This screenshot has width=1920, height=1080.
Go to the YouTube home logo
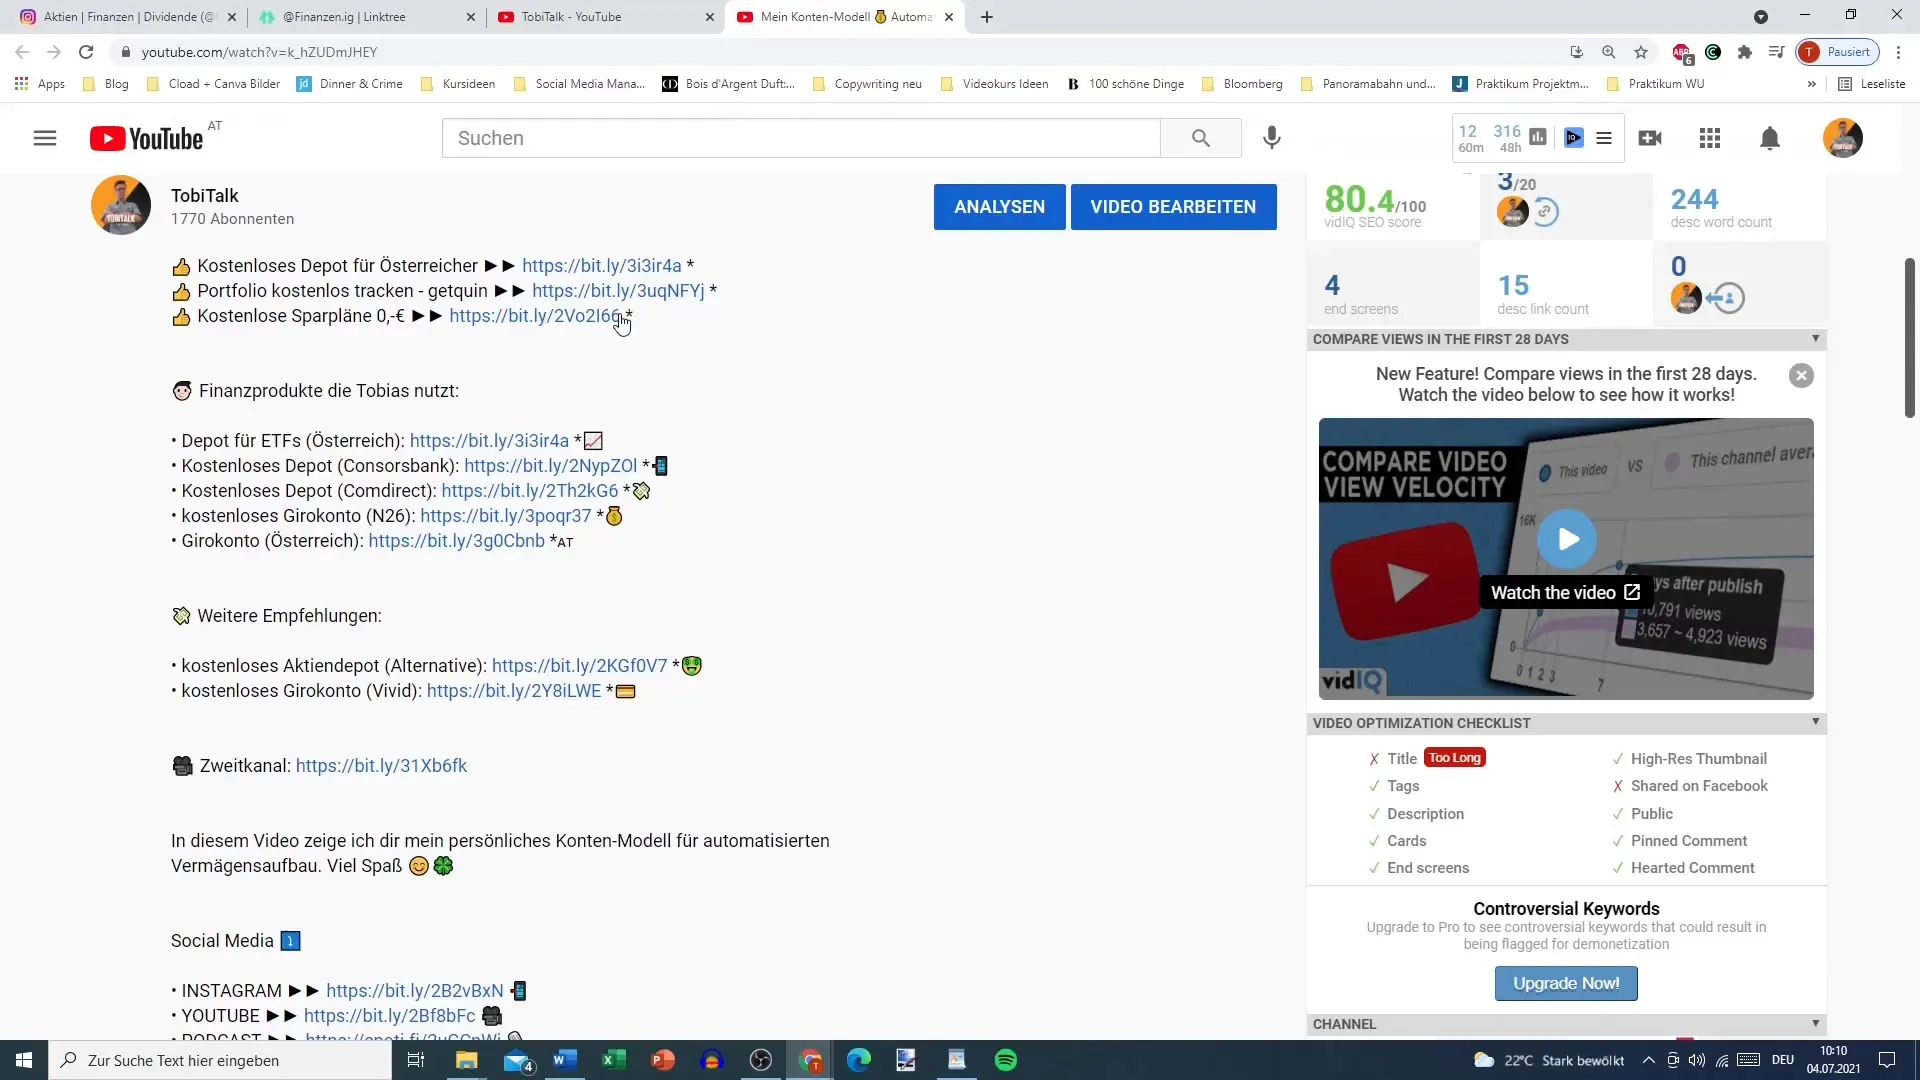147,138
